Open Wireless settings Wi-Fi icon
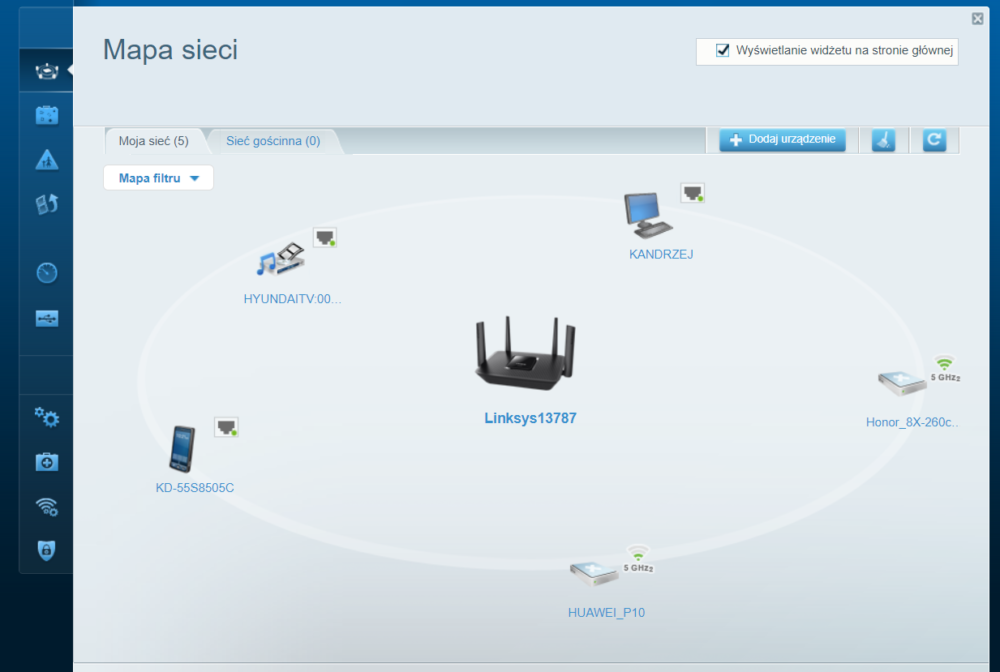The height and width of the screenshot is (672, 1000). coord(47,505)
